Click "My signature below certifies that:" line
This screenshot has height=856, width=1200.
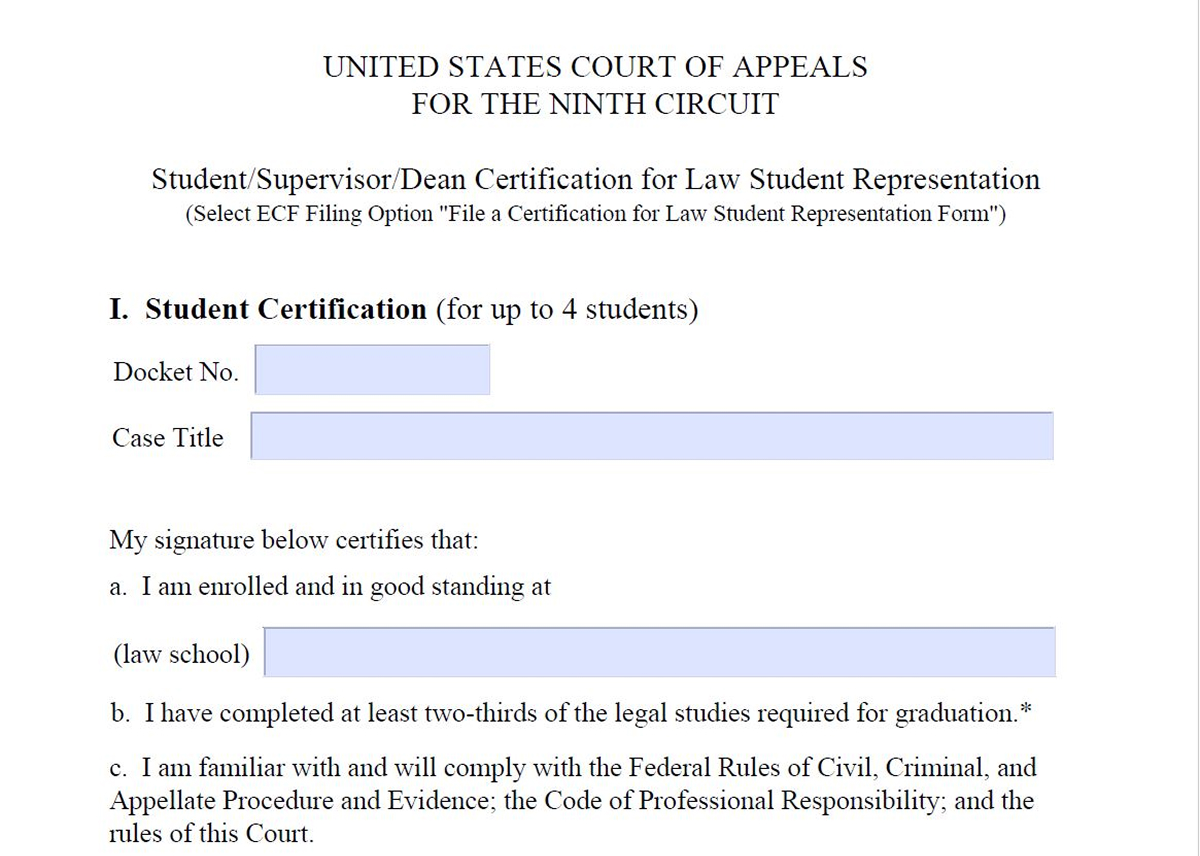click(294, 541)
